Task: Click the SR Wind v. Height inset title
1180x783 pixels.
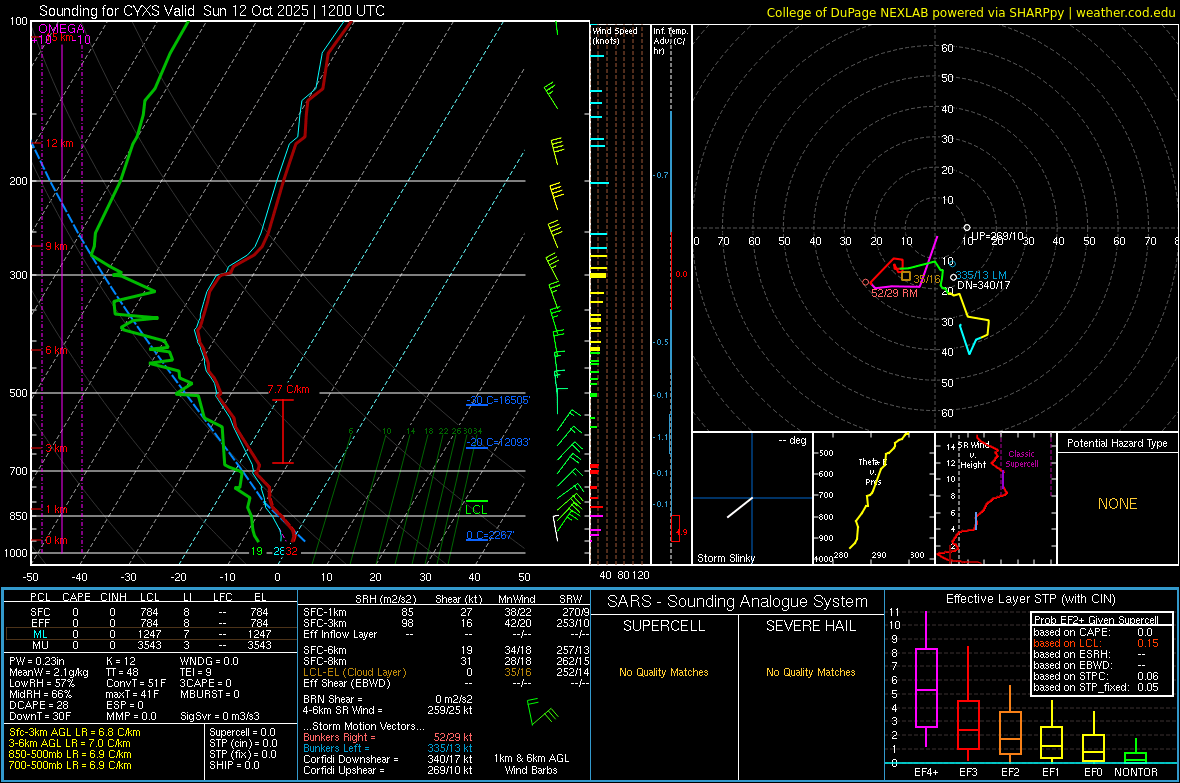Action: click(x=975, y=455)
